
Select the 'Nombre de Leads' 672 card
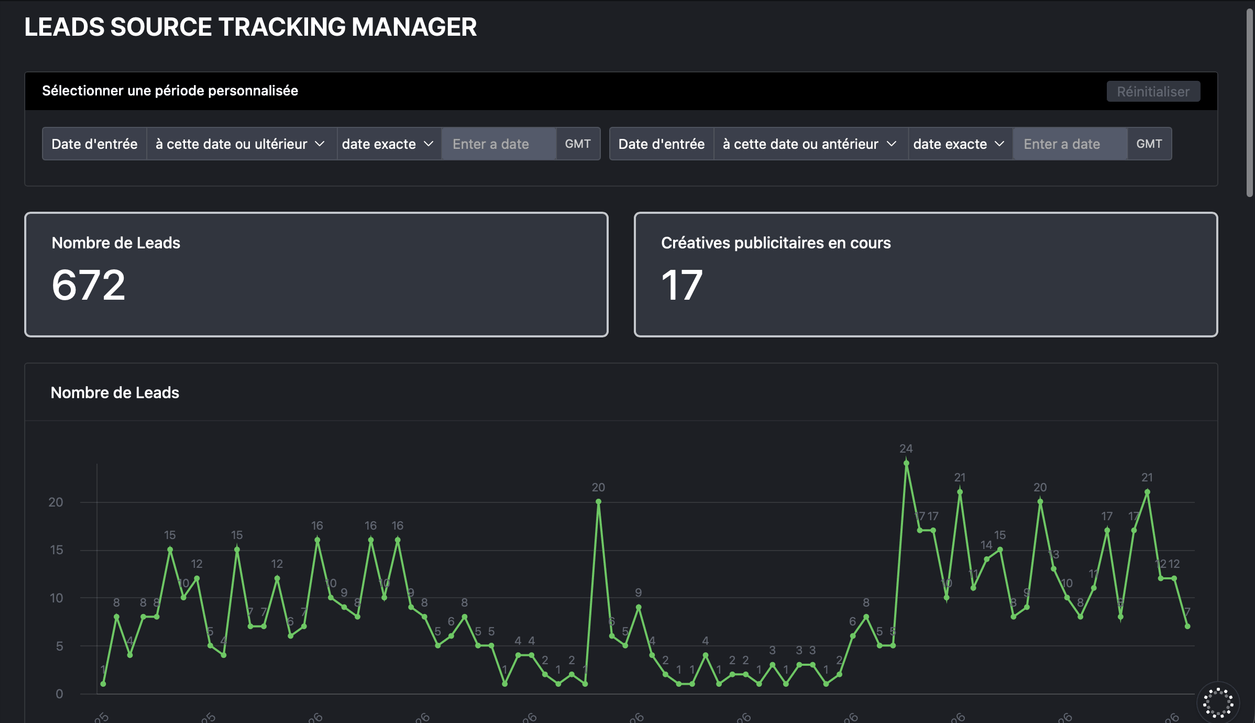pos(316,274)
